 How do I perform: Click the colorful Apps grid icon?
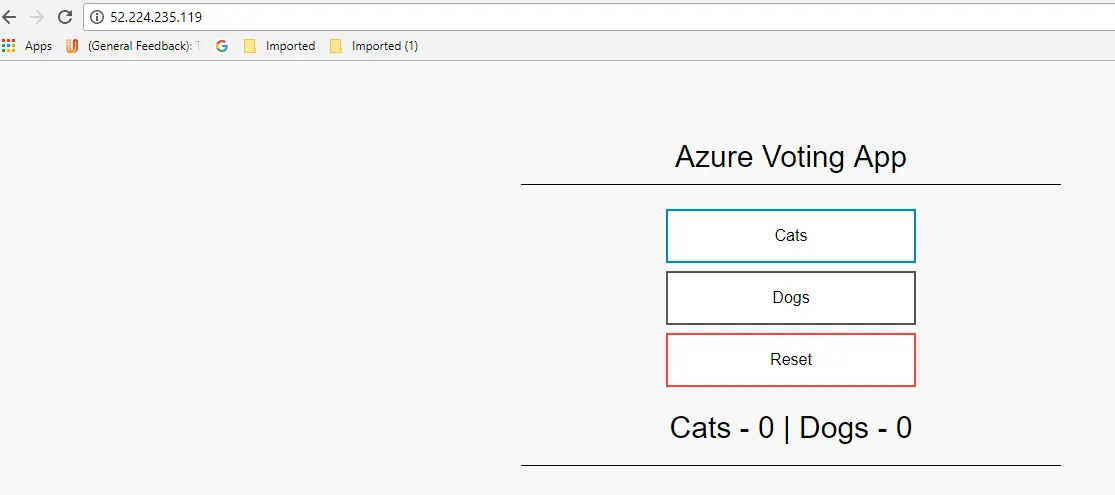[9, 46]
